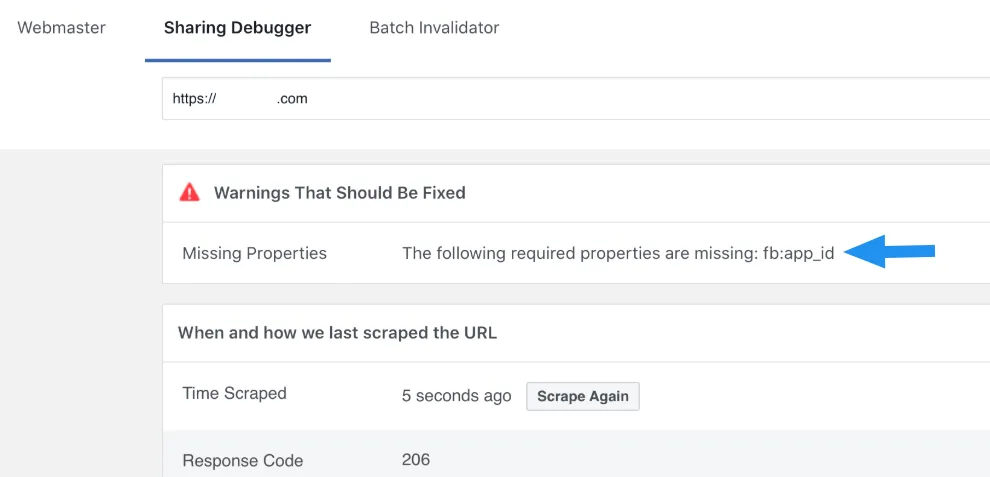Click the .com portion of the URL

292,99
